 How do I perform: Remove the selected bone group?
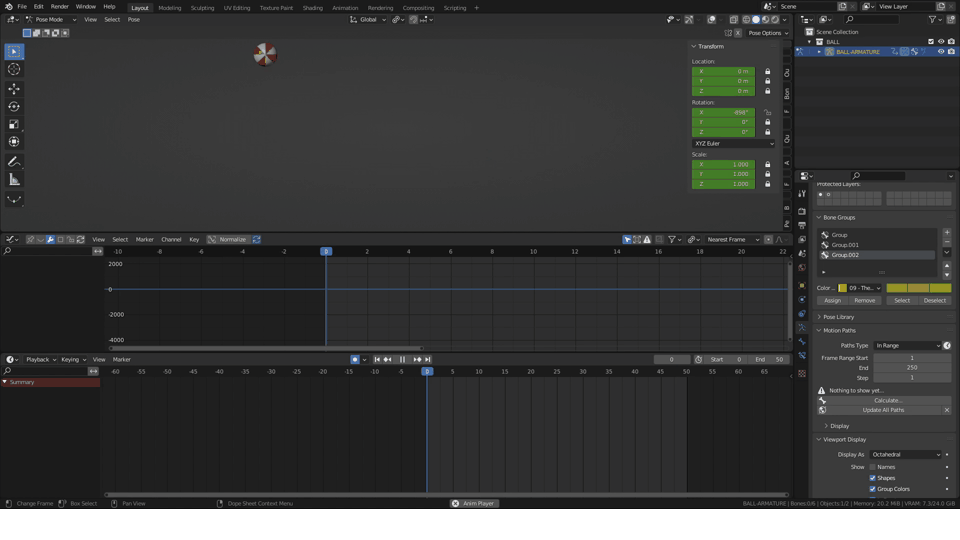[947, 242]
